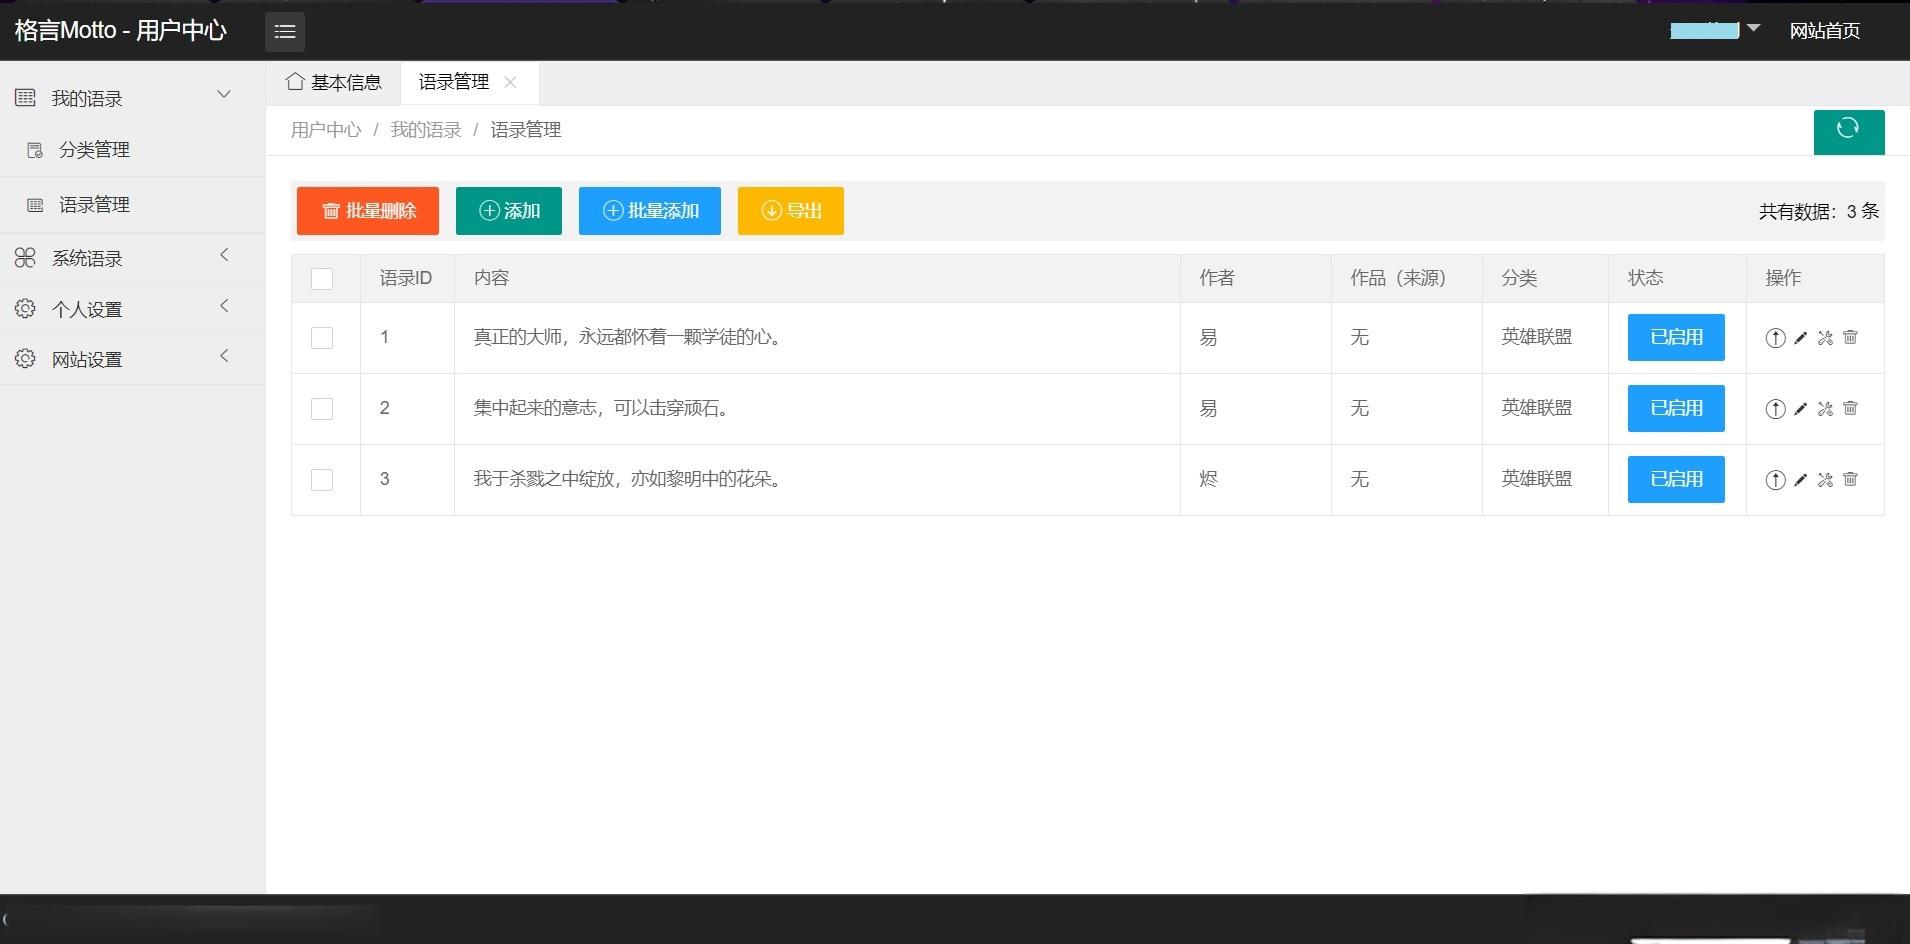
Task: Click the yellow 导出 button
Action: [x=791, y=211]
